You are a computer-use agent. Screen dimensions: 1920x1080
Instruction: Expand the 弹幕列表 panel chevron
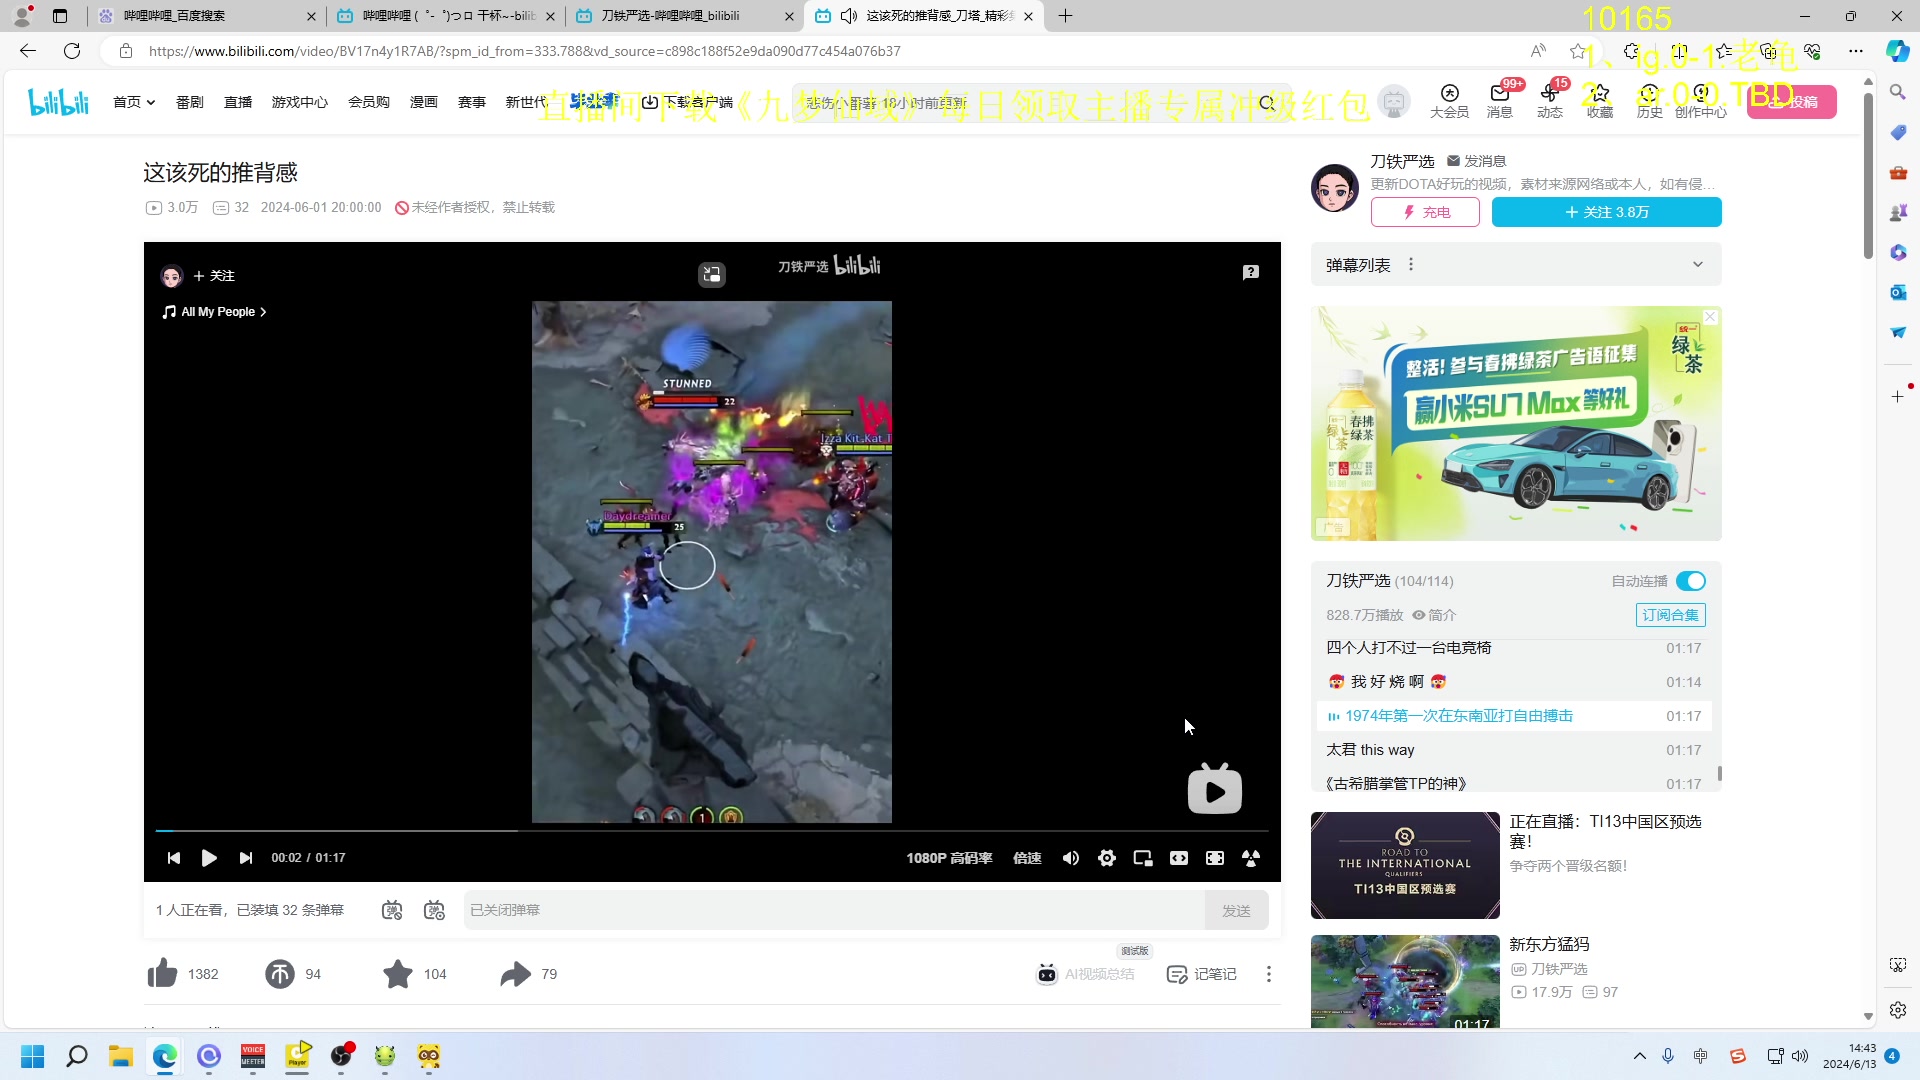[x=1697, y=265]
